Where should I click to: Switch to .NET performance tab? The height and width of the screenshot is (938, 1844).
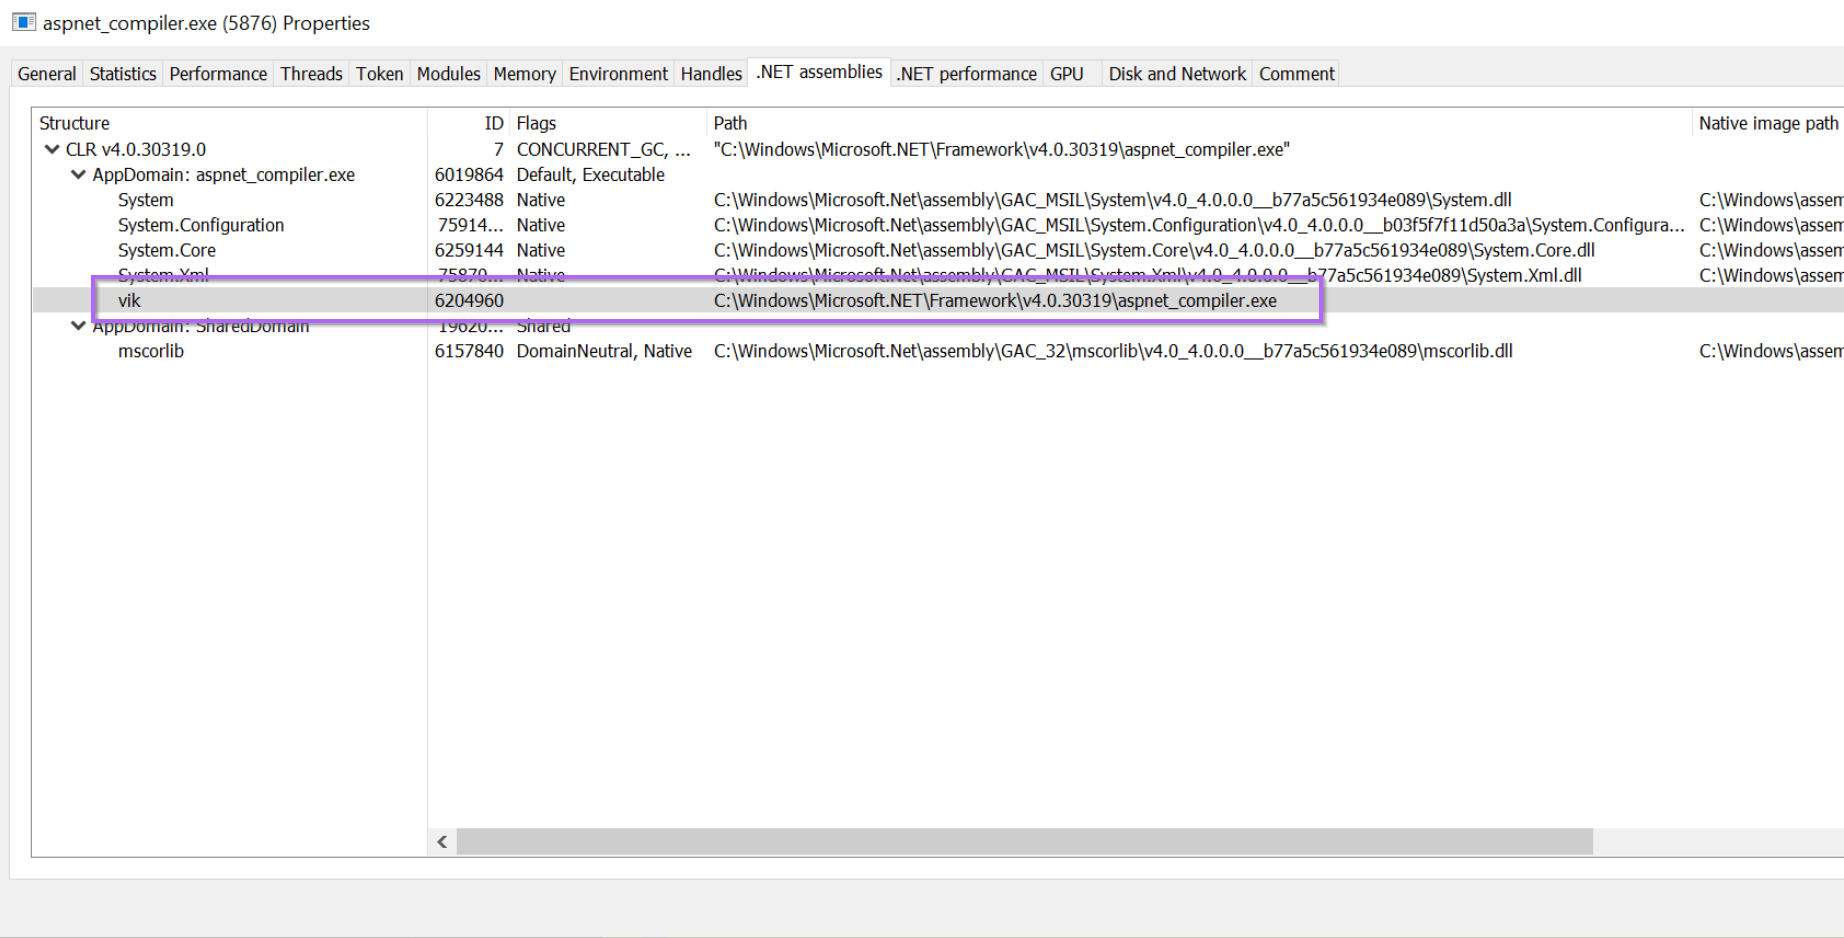[965, 73]
